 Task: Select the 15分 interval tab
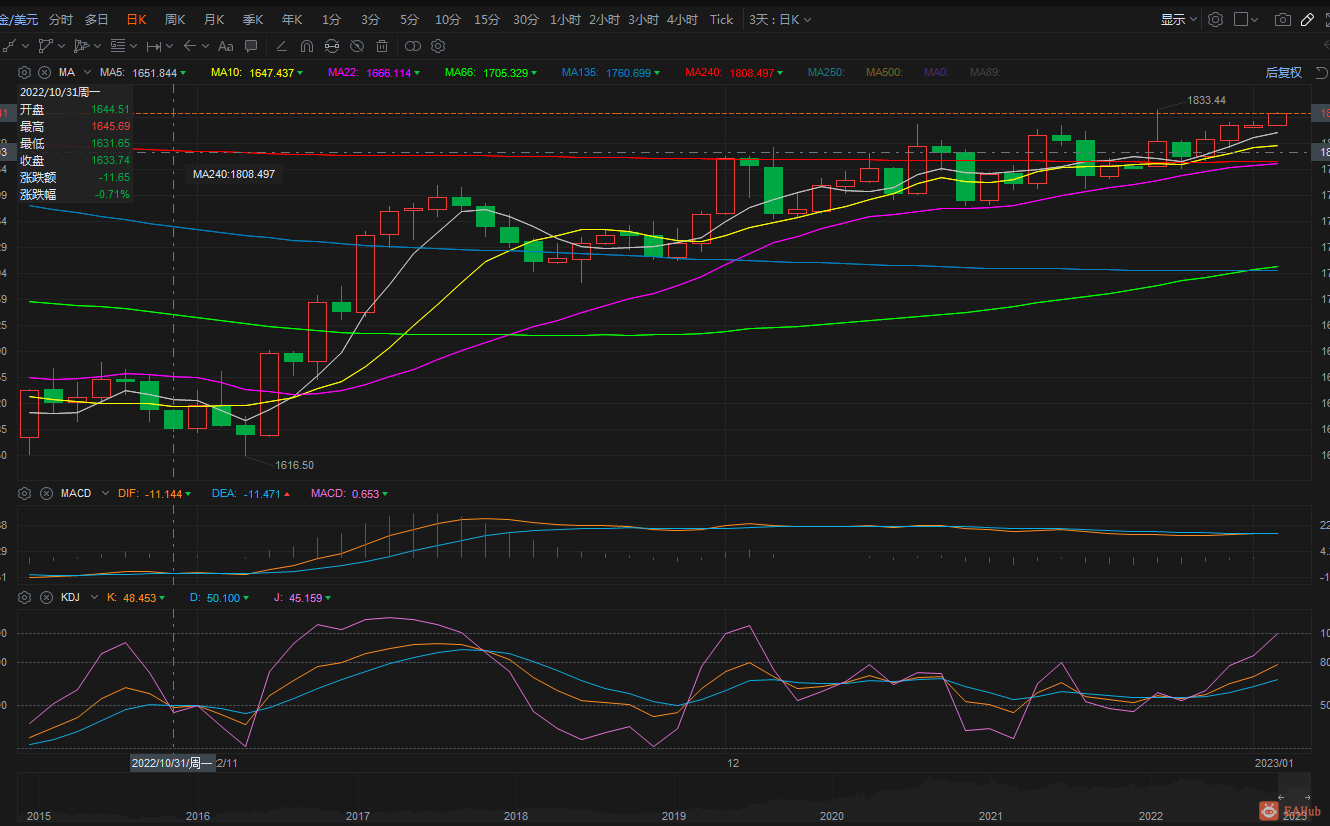pos(487,19)
